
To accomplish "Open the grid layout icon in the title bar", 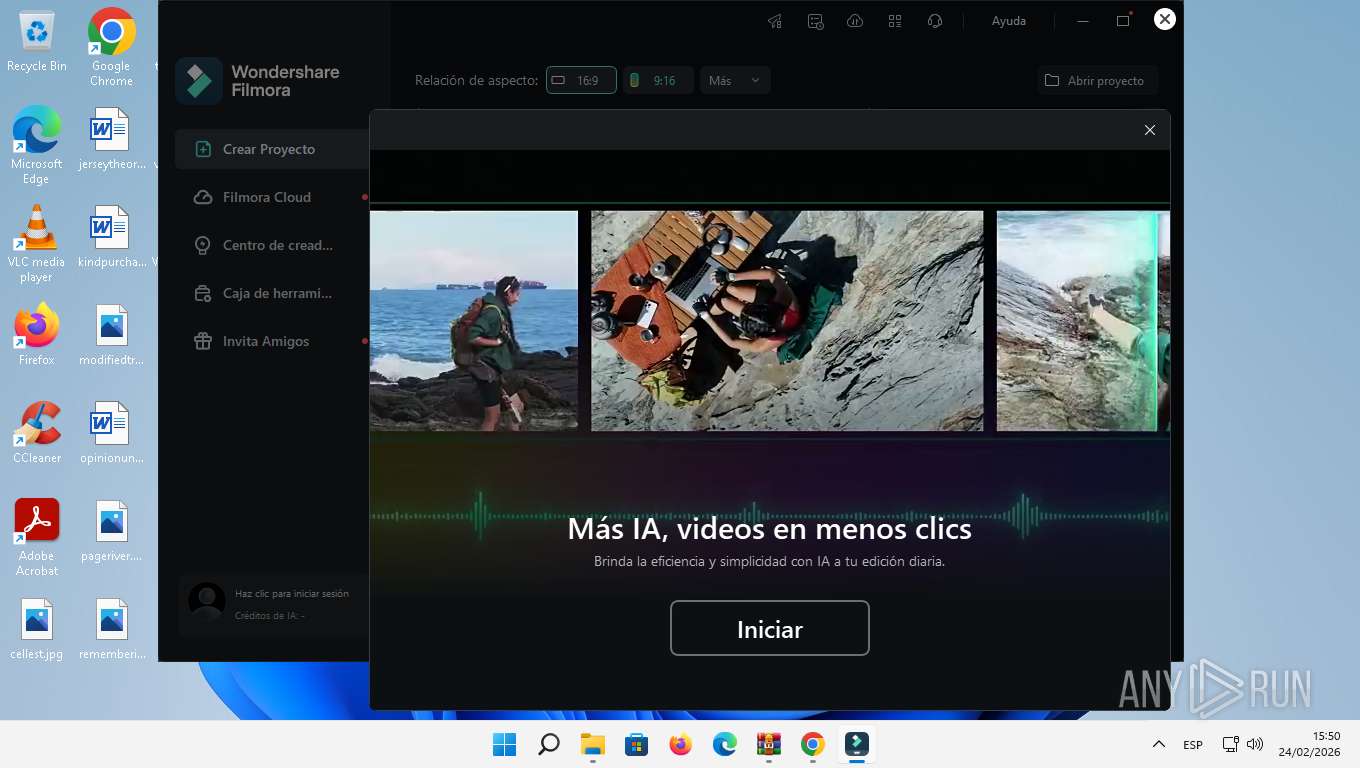I will tap(895, 21).
